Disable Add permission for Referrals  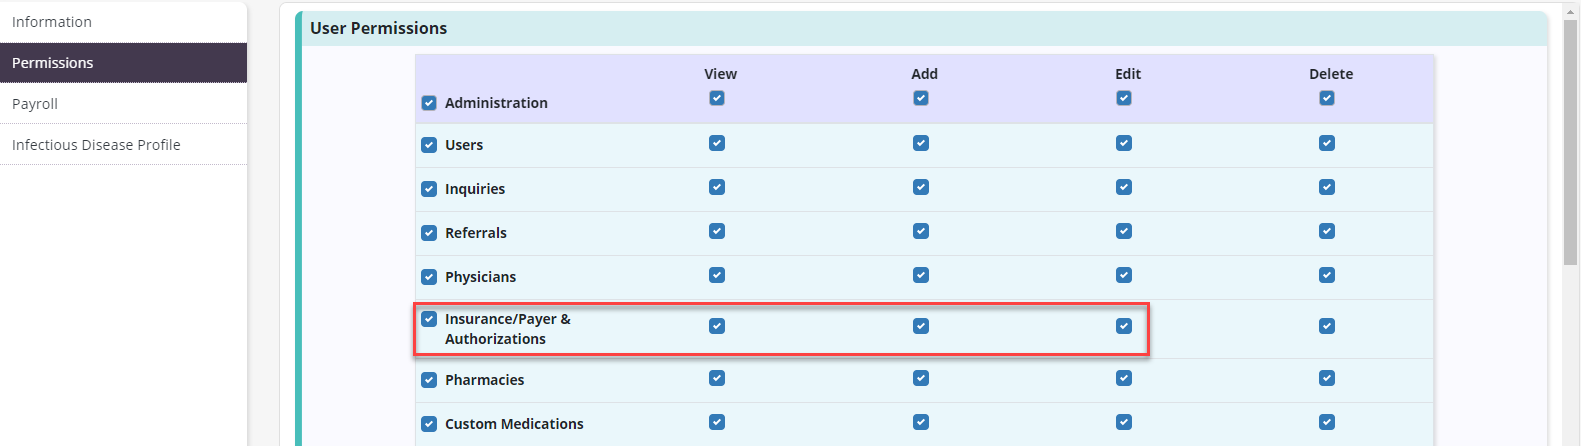921,231
